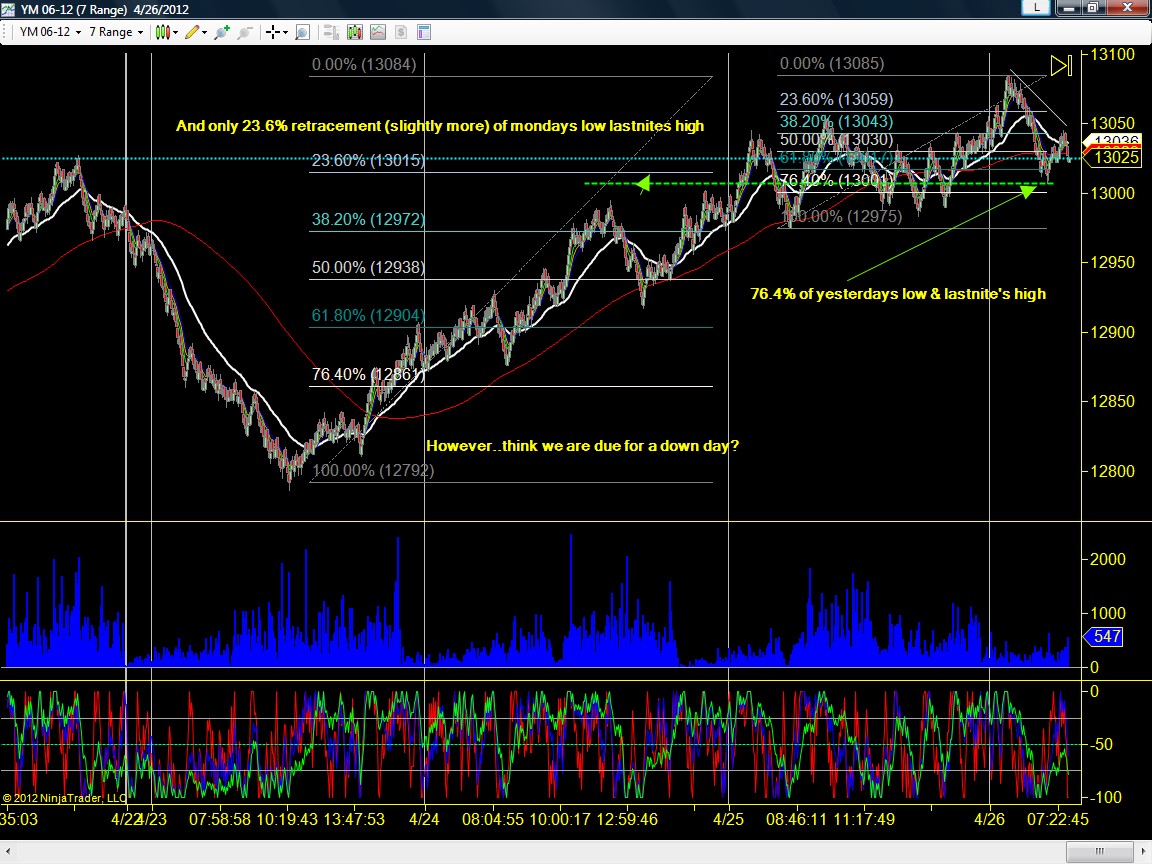Click the 12800 price axis label
Viewport: 1152px width, 864px height.
point(1112,471)
